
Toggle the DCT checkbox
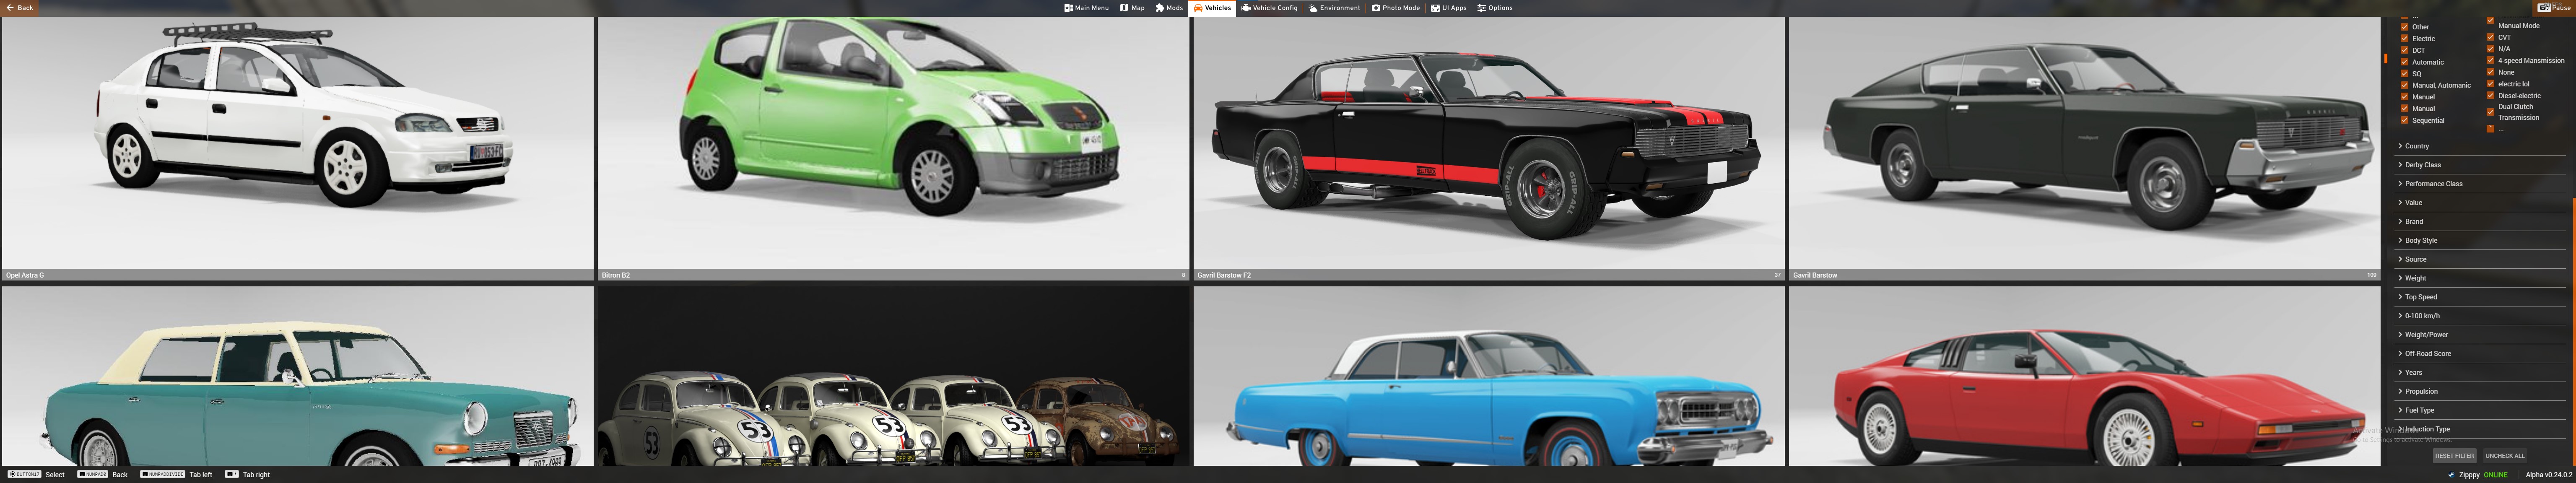(2404, 50)
